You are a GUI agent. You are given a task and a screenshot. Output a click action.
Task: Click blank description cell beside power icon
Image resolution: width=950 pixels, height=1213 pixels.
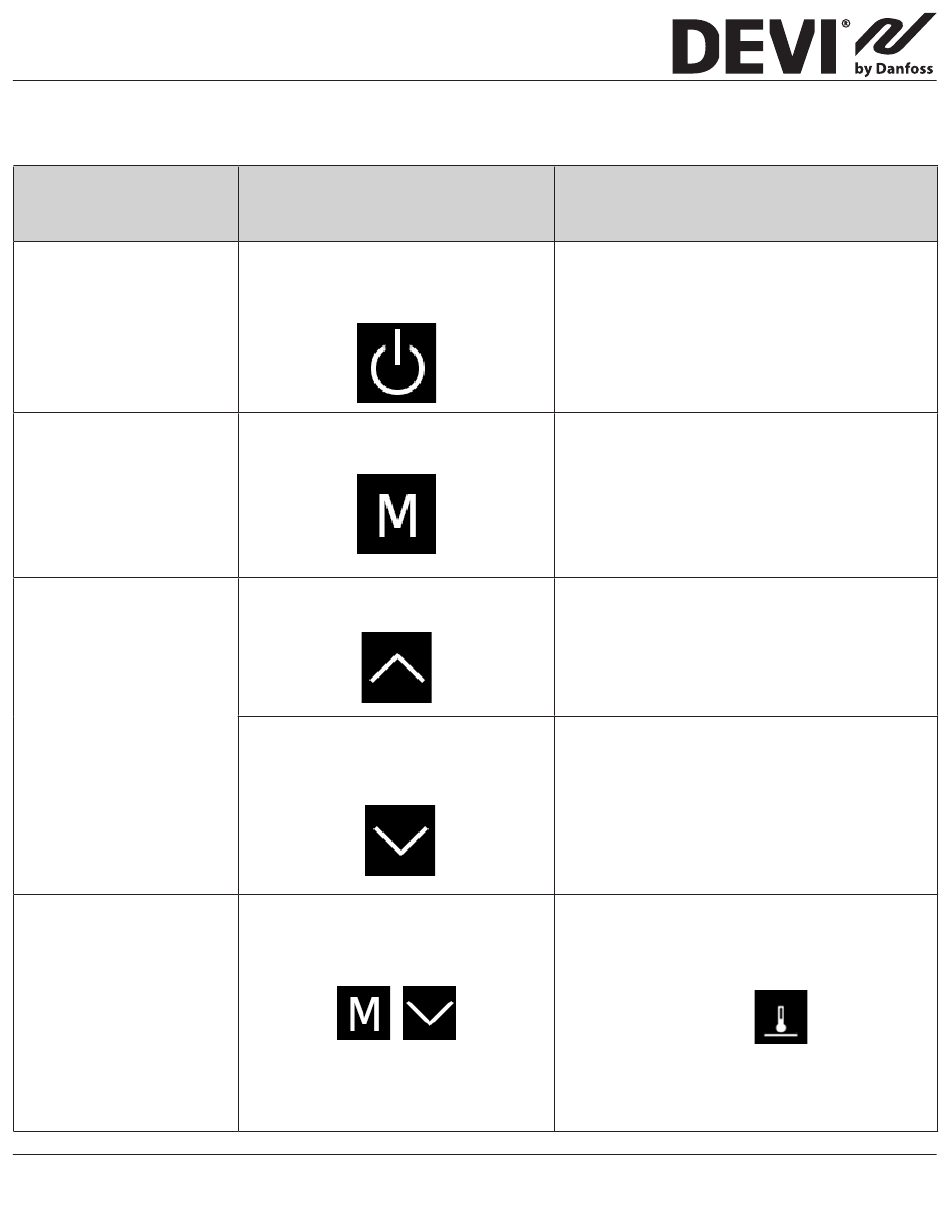(746, 327)
